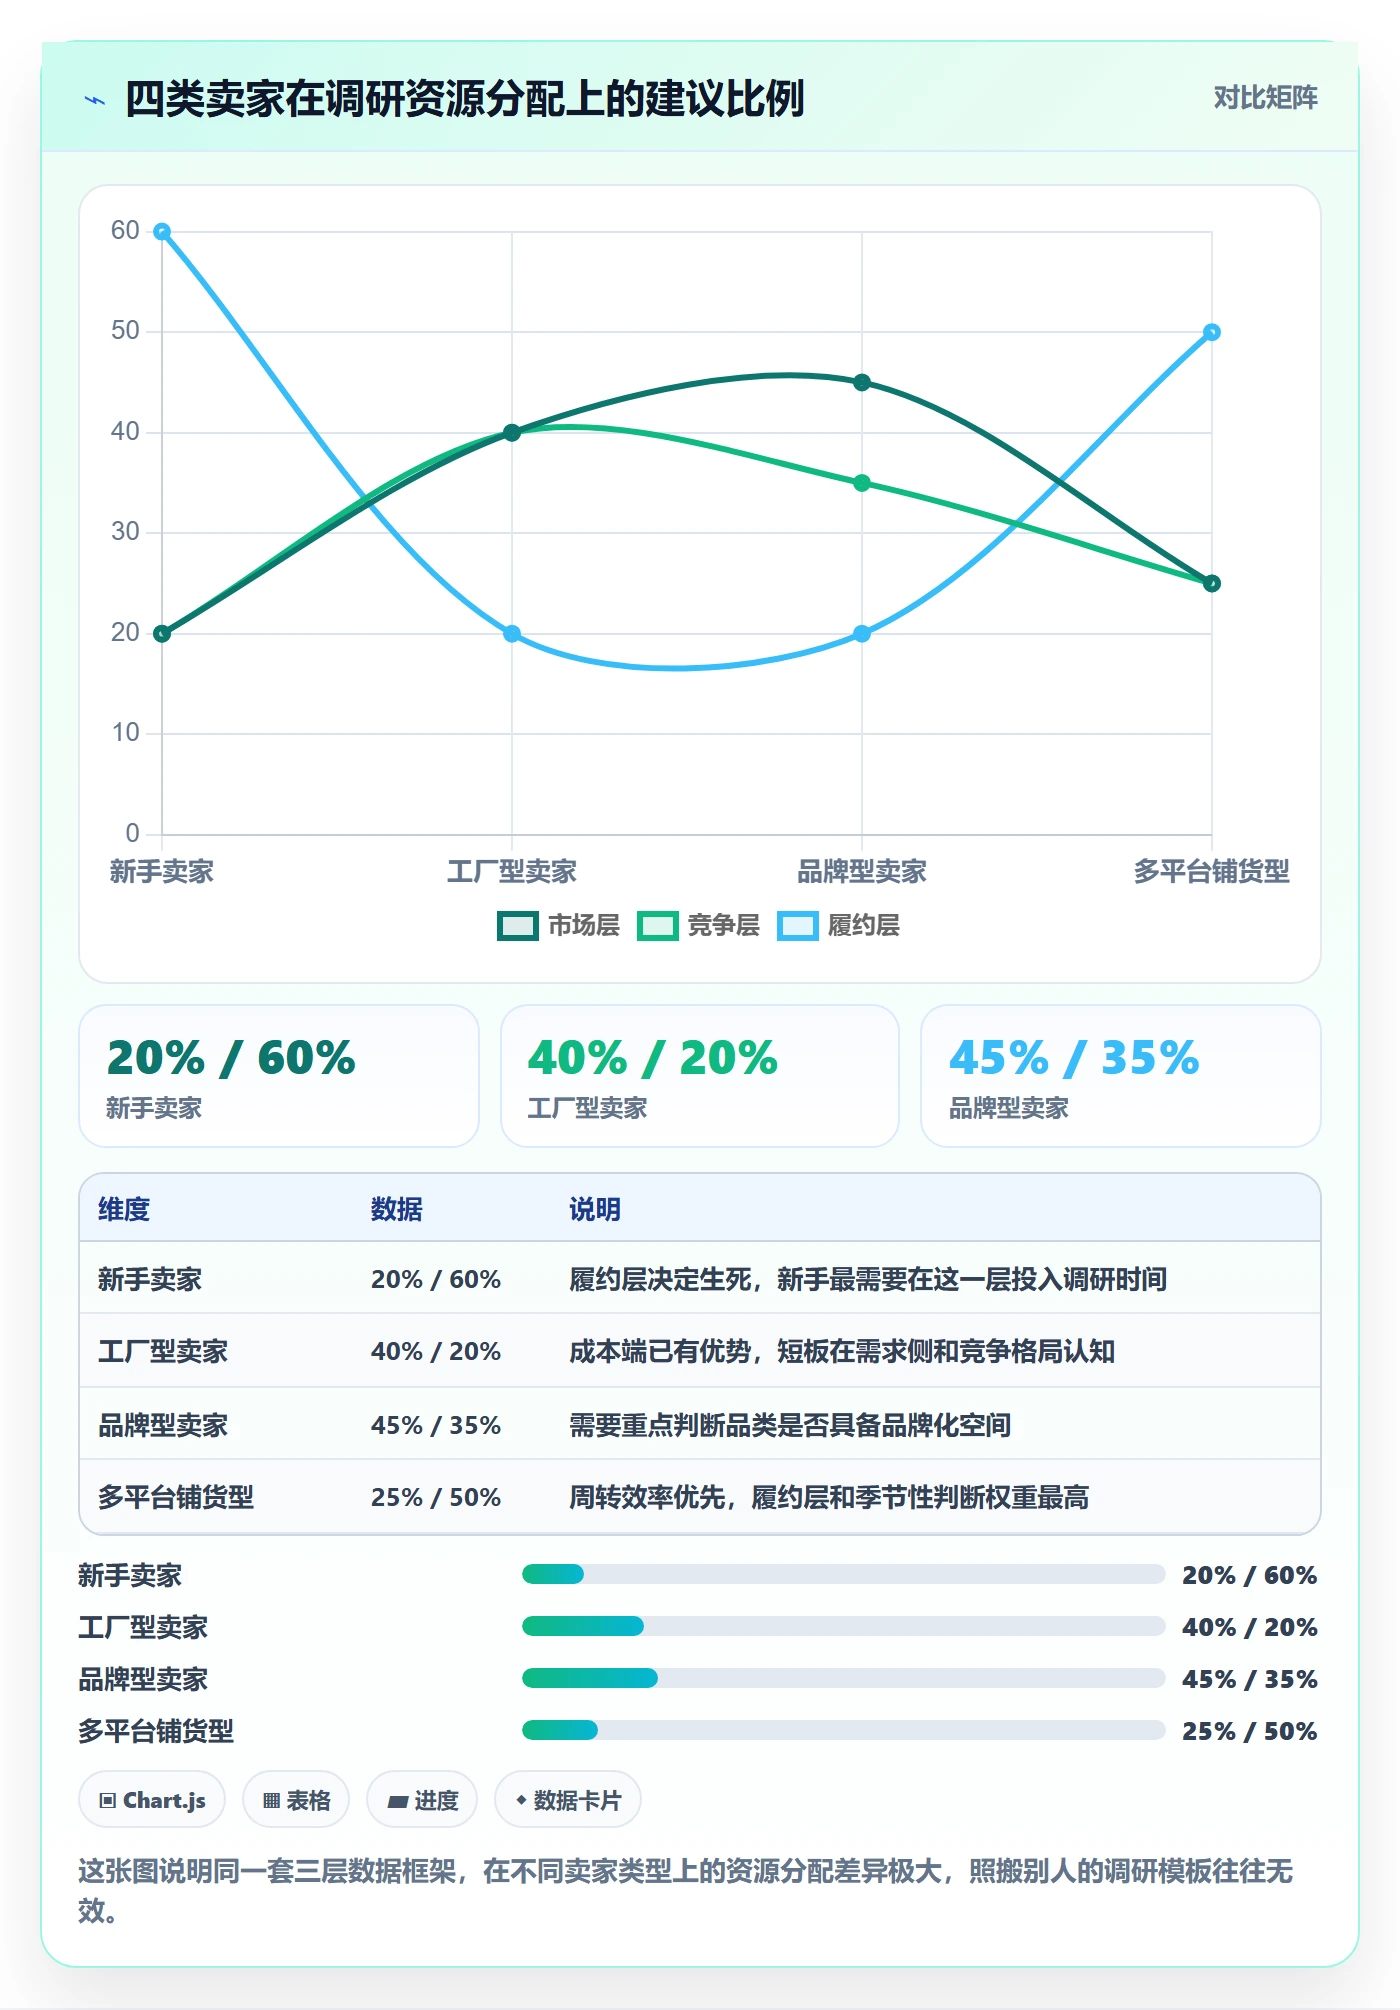Screen dimensions: 1400x2010
Task: Select the 进度 tag chip
Action: 422,1800
